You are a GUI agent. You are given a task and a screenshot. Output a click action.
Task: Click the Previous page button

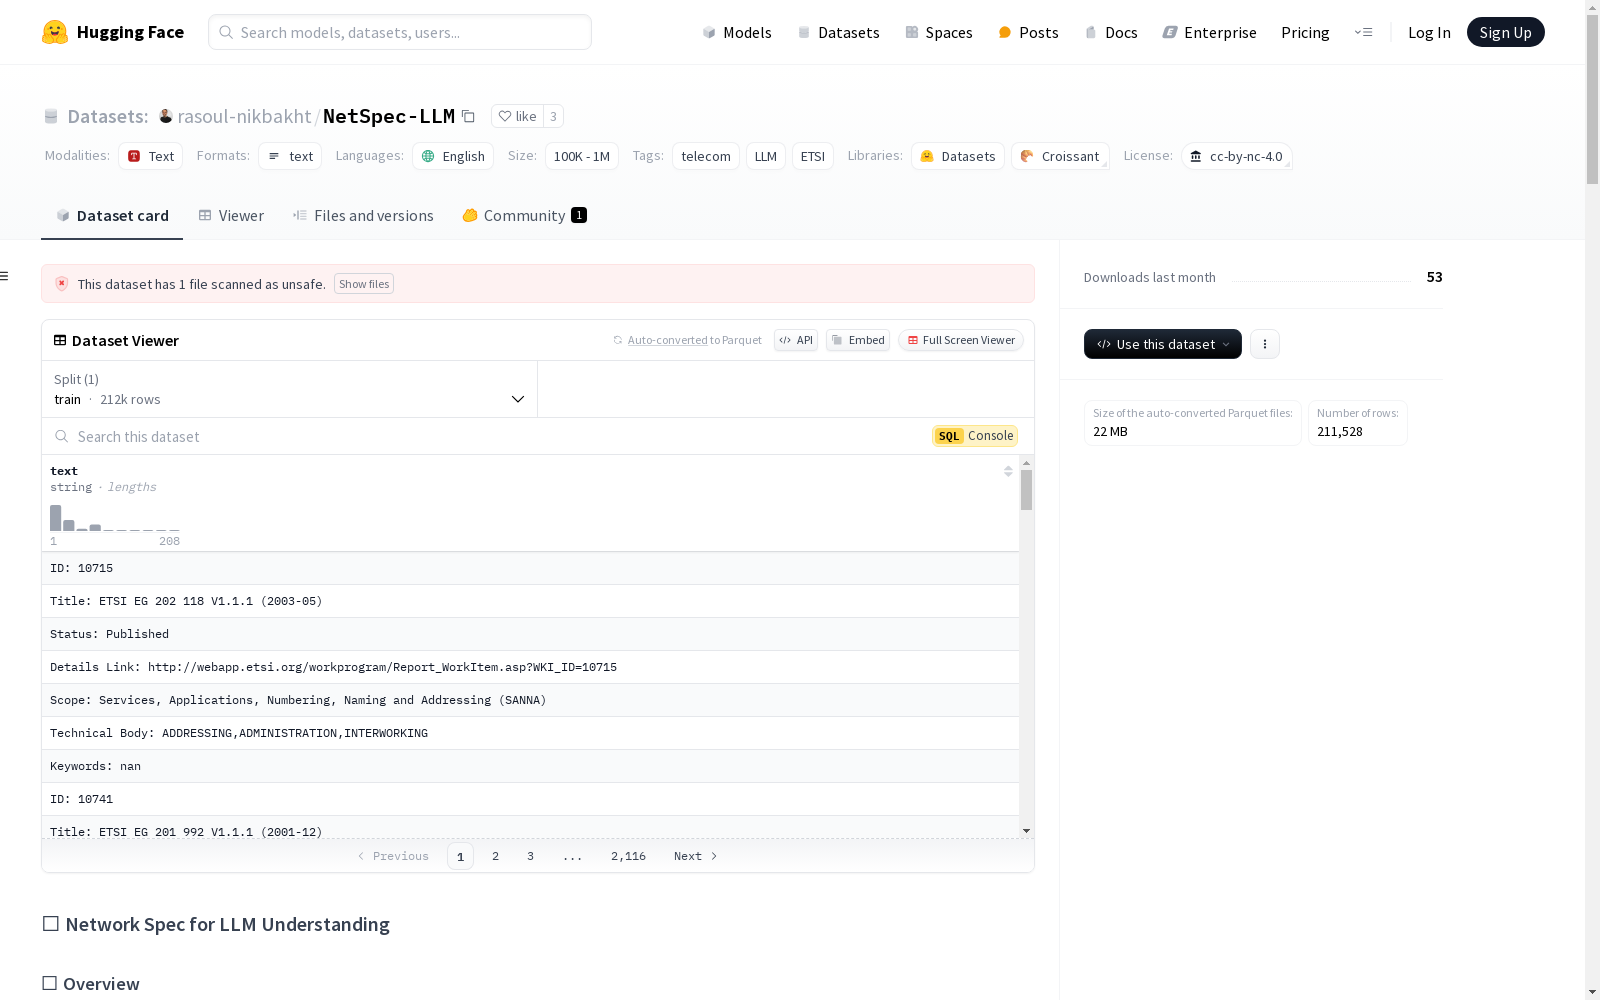tap(393, 856)
